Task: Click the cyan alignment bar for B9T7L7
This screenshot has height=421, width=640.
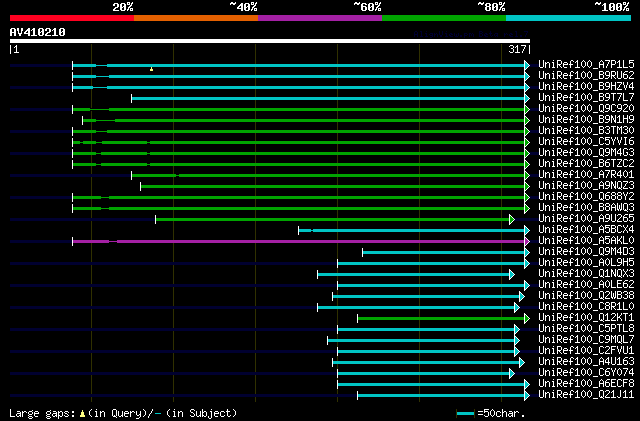Action: tap(330, 98)
